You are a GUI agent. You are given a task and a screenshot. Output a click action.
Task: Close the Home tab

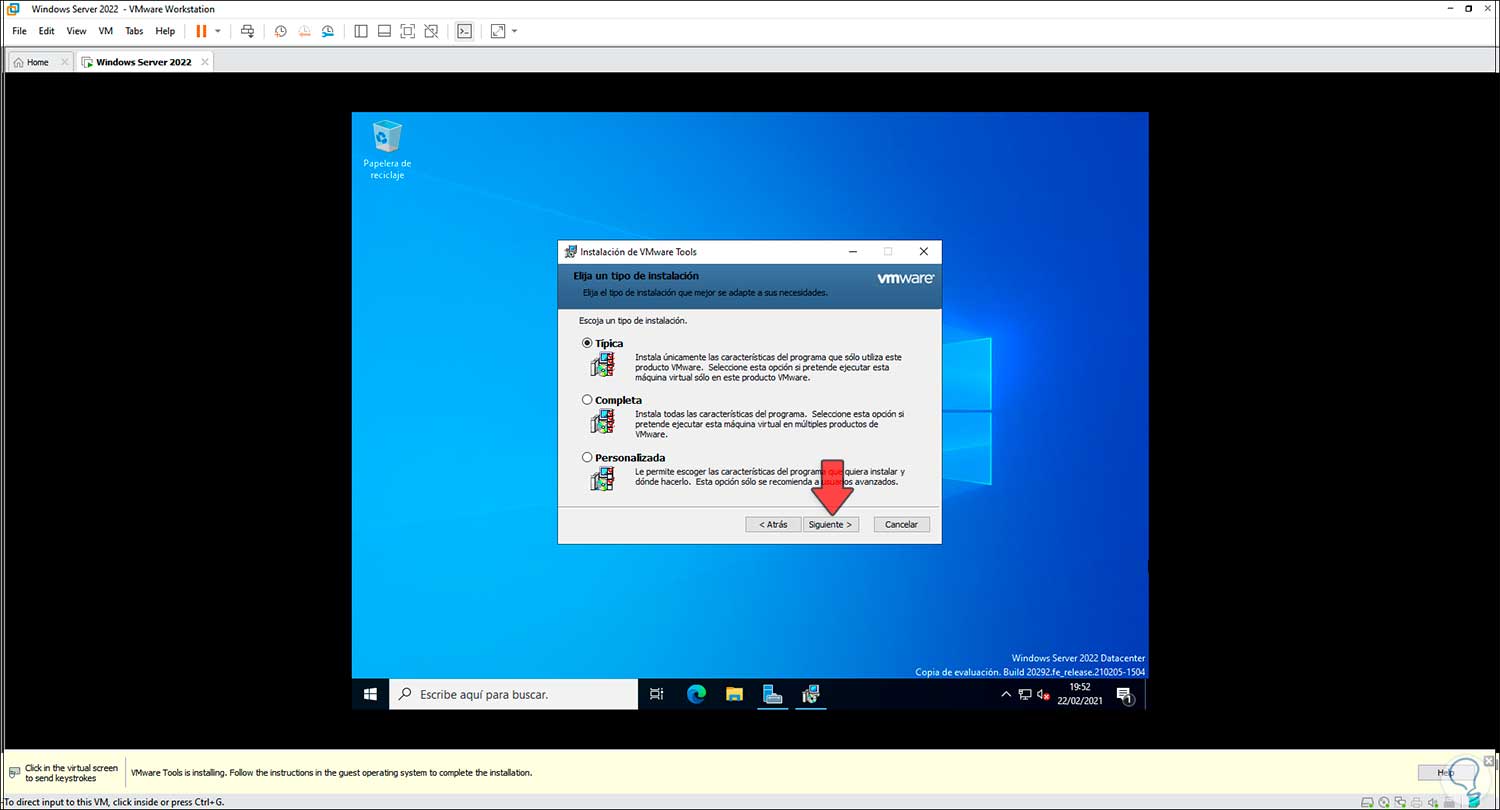click(65, 62)
